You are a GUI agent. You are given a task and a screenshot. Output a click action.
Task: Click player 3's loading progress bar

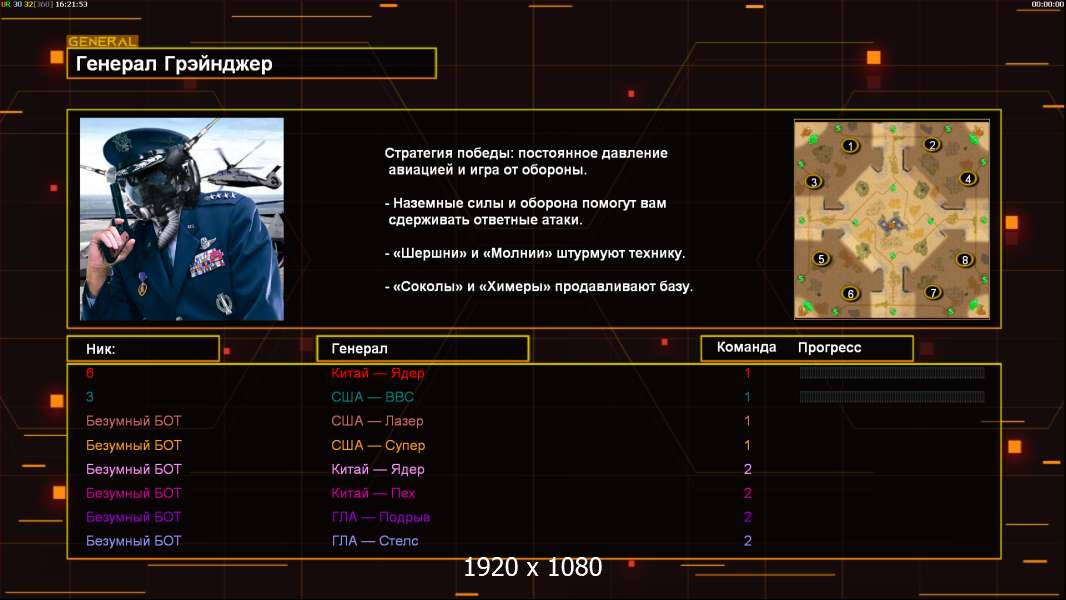click(892, 396)
